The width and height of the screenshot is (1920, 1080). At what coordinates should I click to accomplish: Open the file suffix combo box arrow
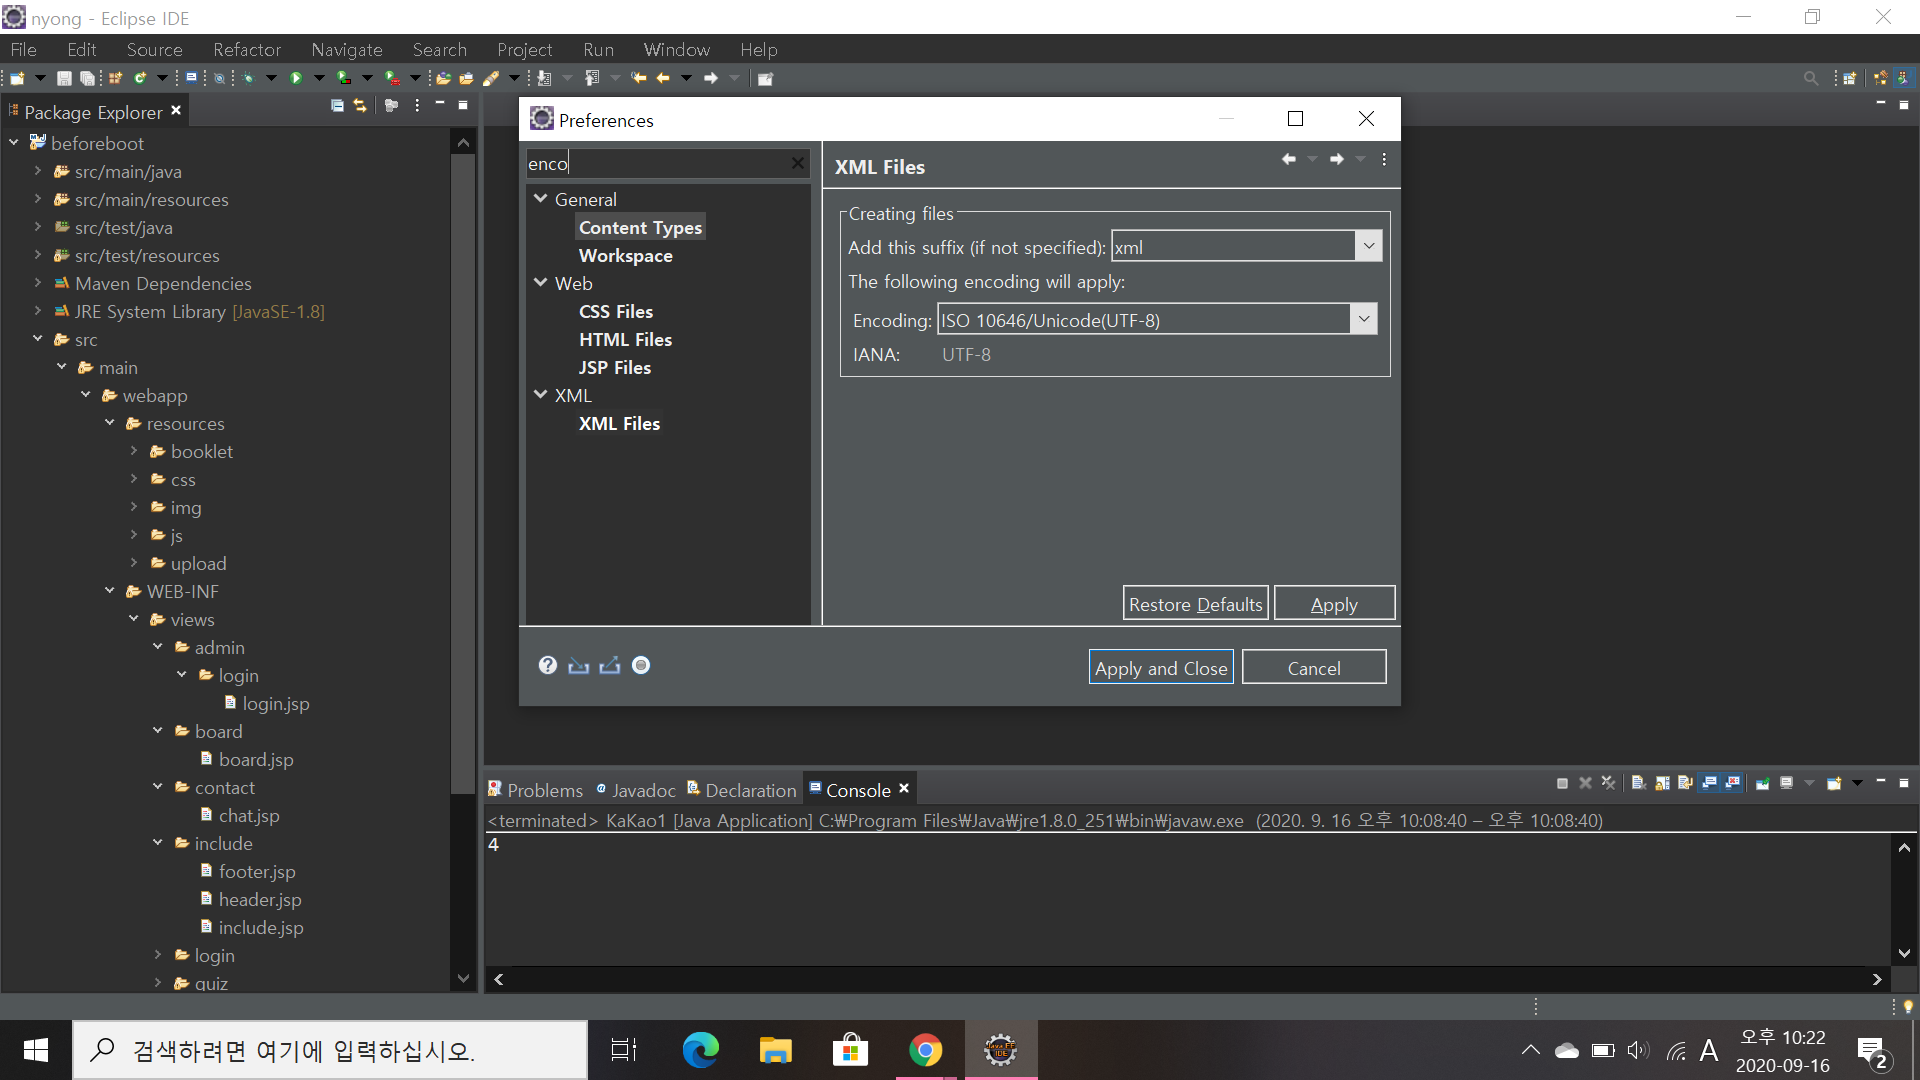(x=1368, y=246)
